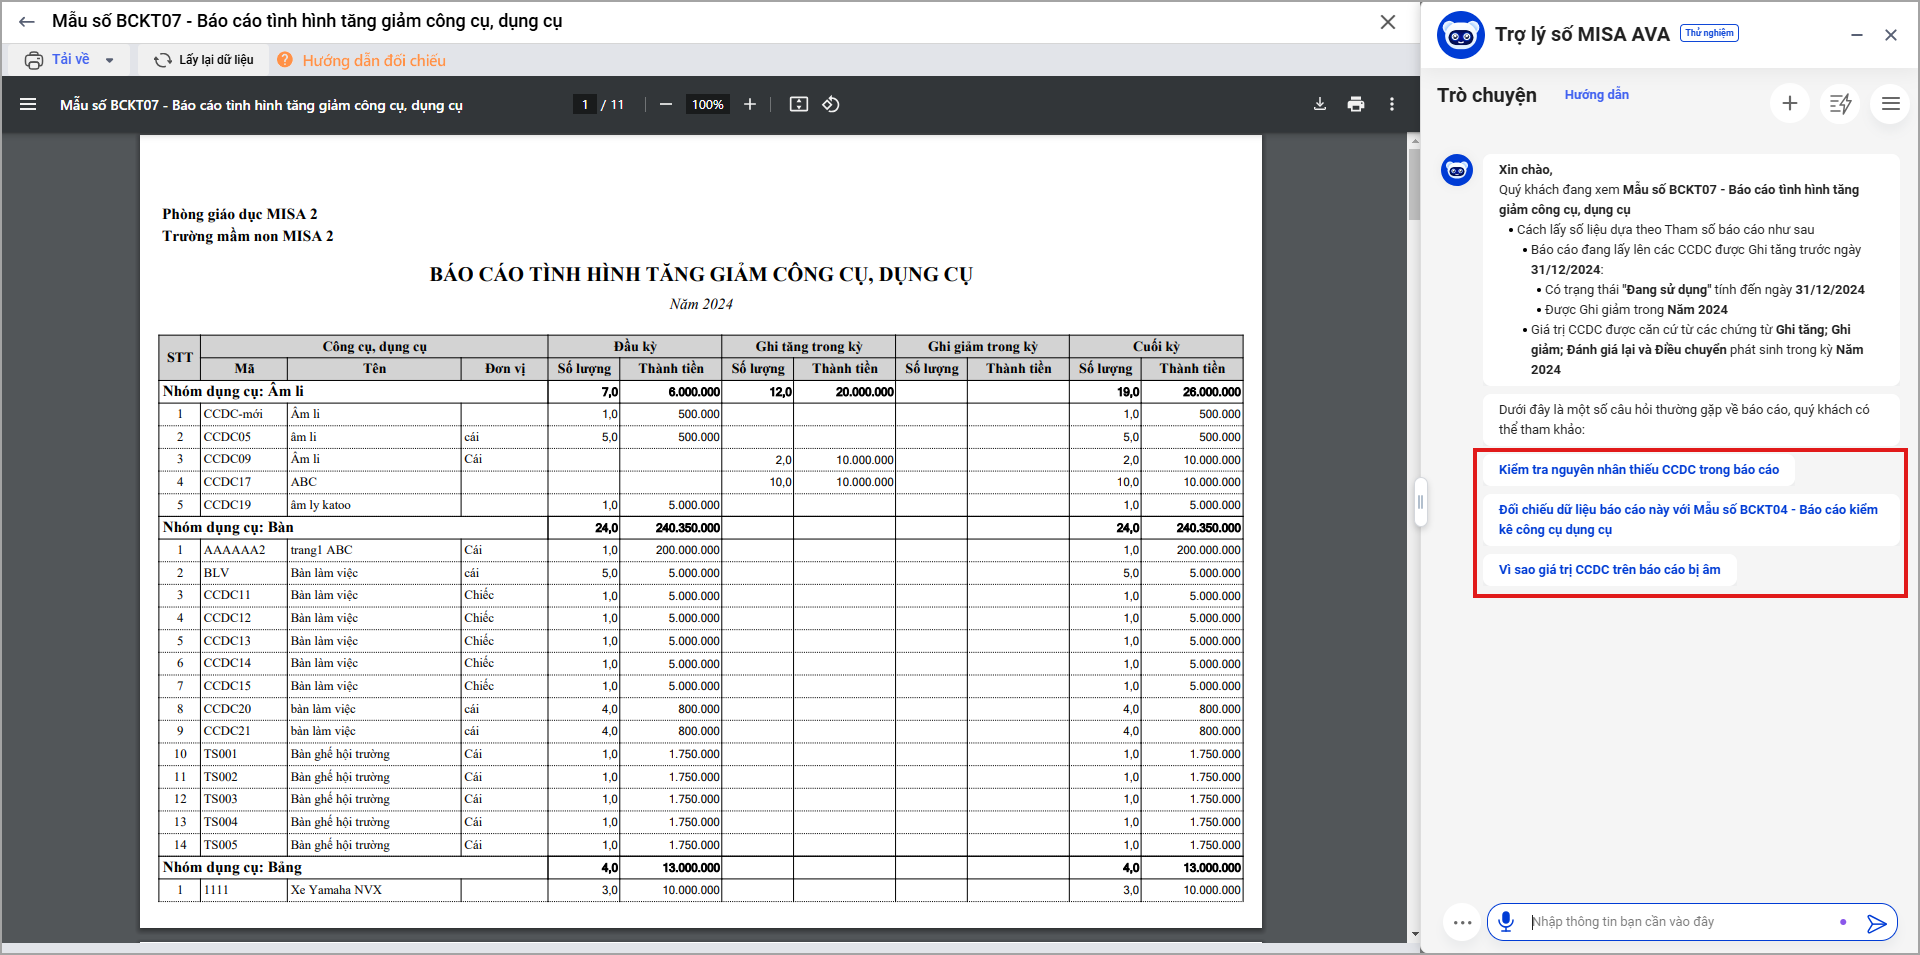Screen dimensions: 1920x955
Task: Click the Cuối kỳ column header
Action: point(1156,346)
